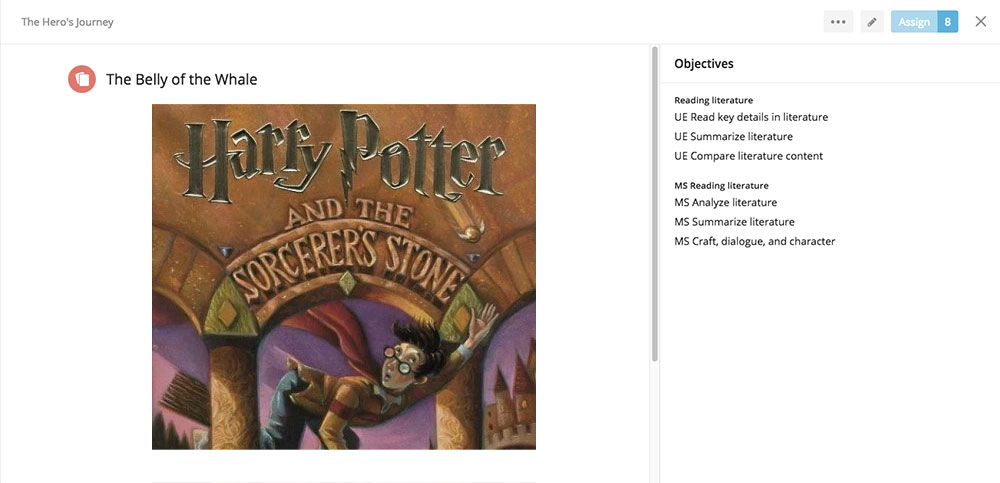Select UE Compare literature content objective
This screenshot has height=483, width=1000.
tap(748, 156)
